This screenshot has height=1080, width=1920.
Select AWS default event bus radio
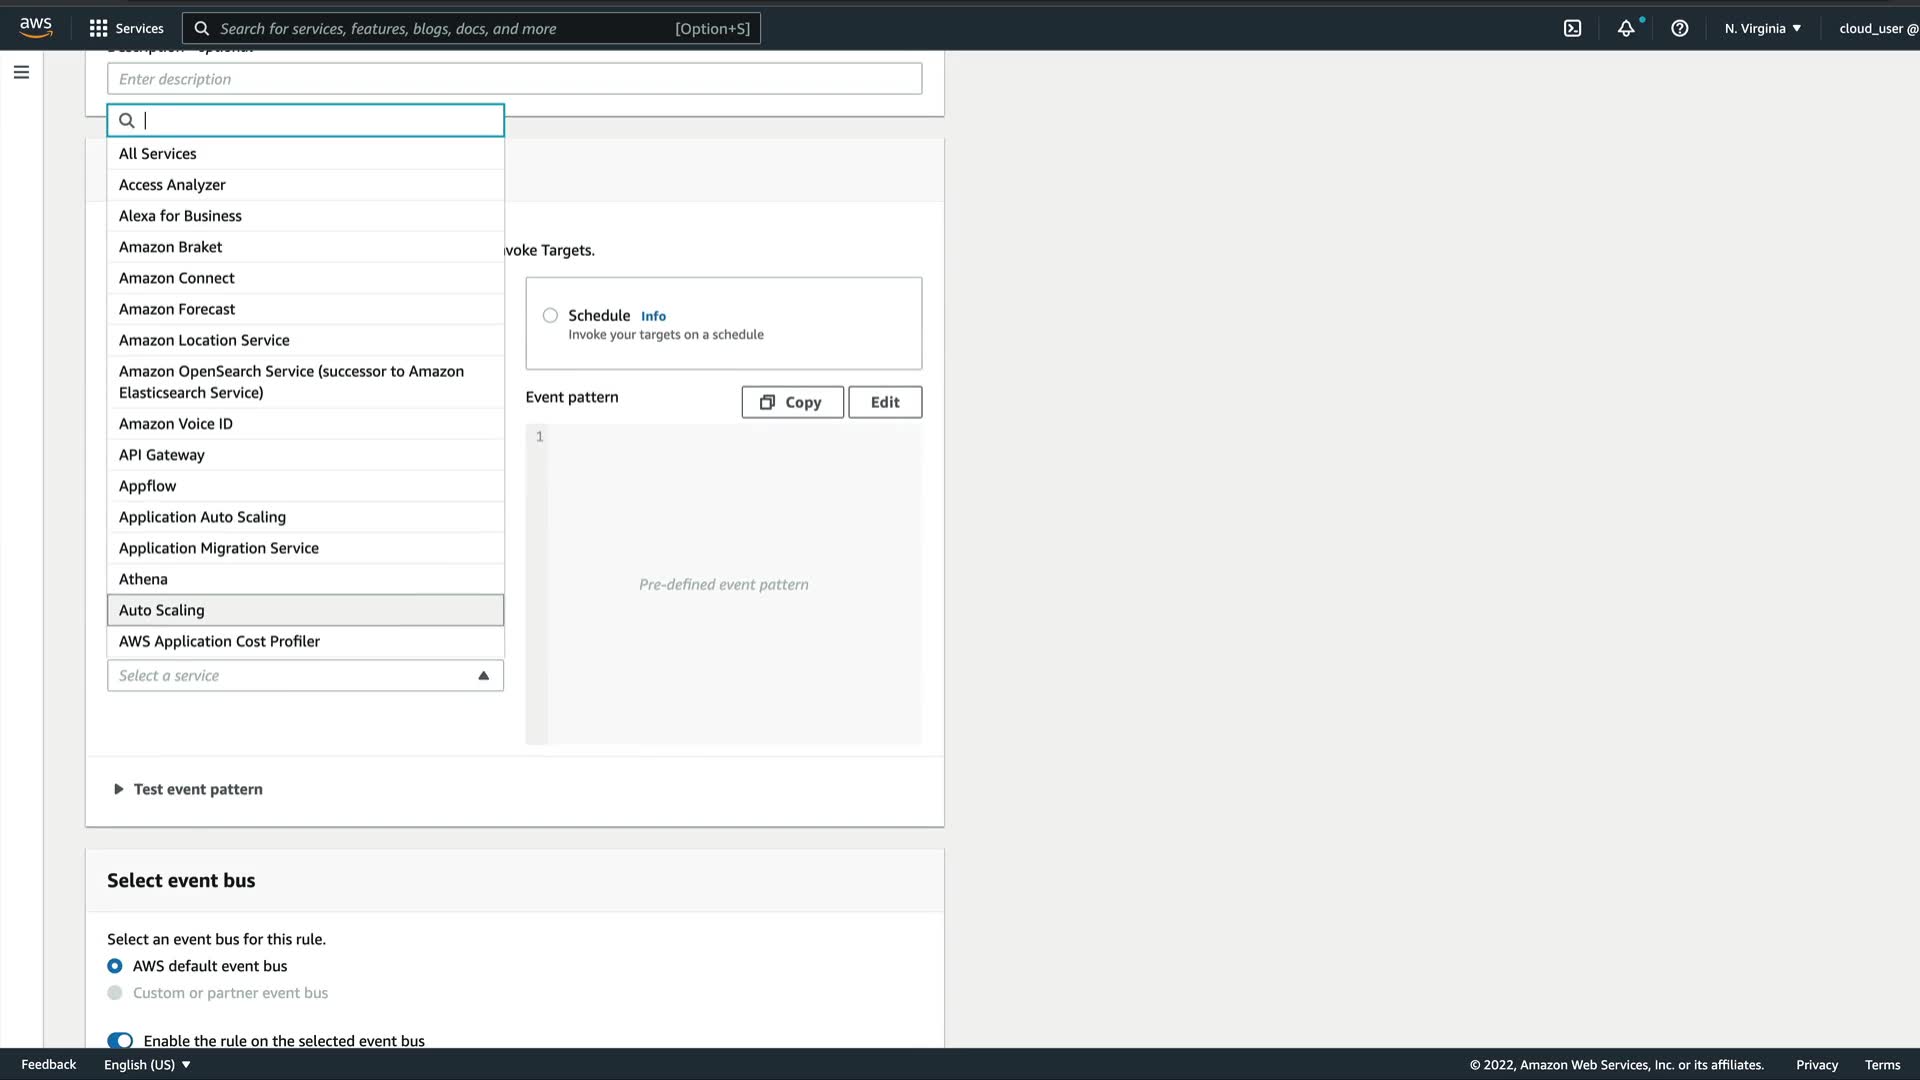tap(115, 966)
